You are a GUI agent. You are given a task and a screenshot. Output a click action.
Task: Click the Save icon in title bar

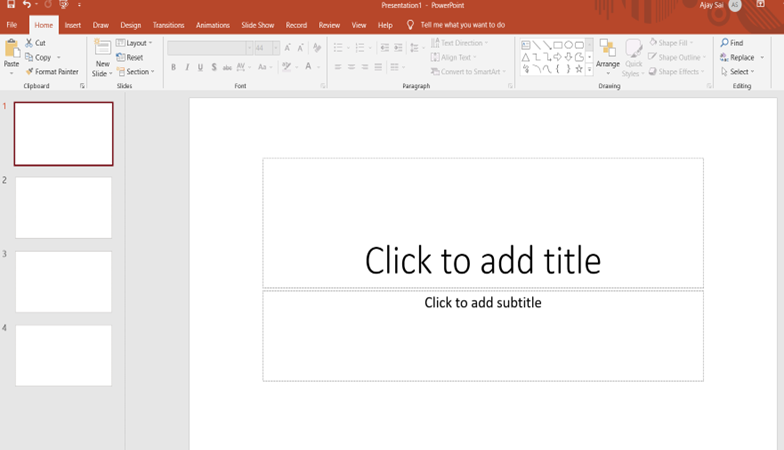pyautogui.click(x=11, y=5)
